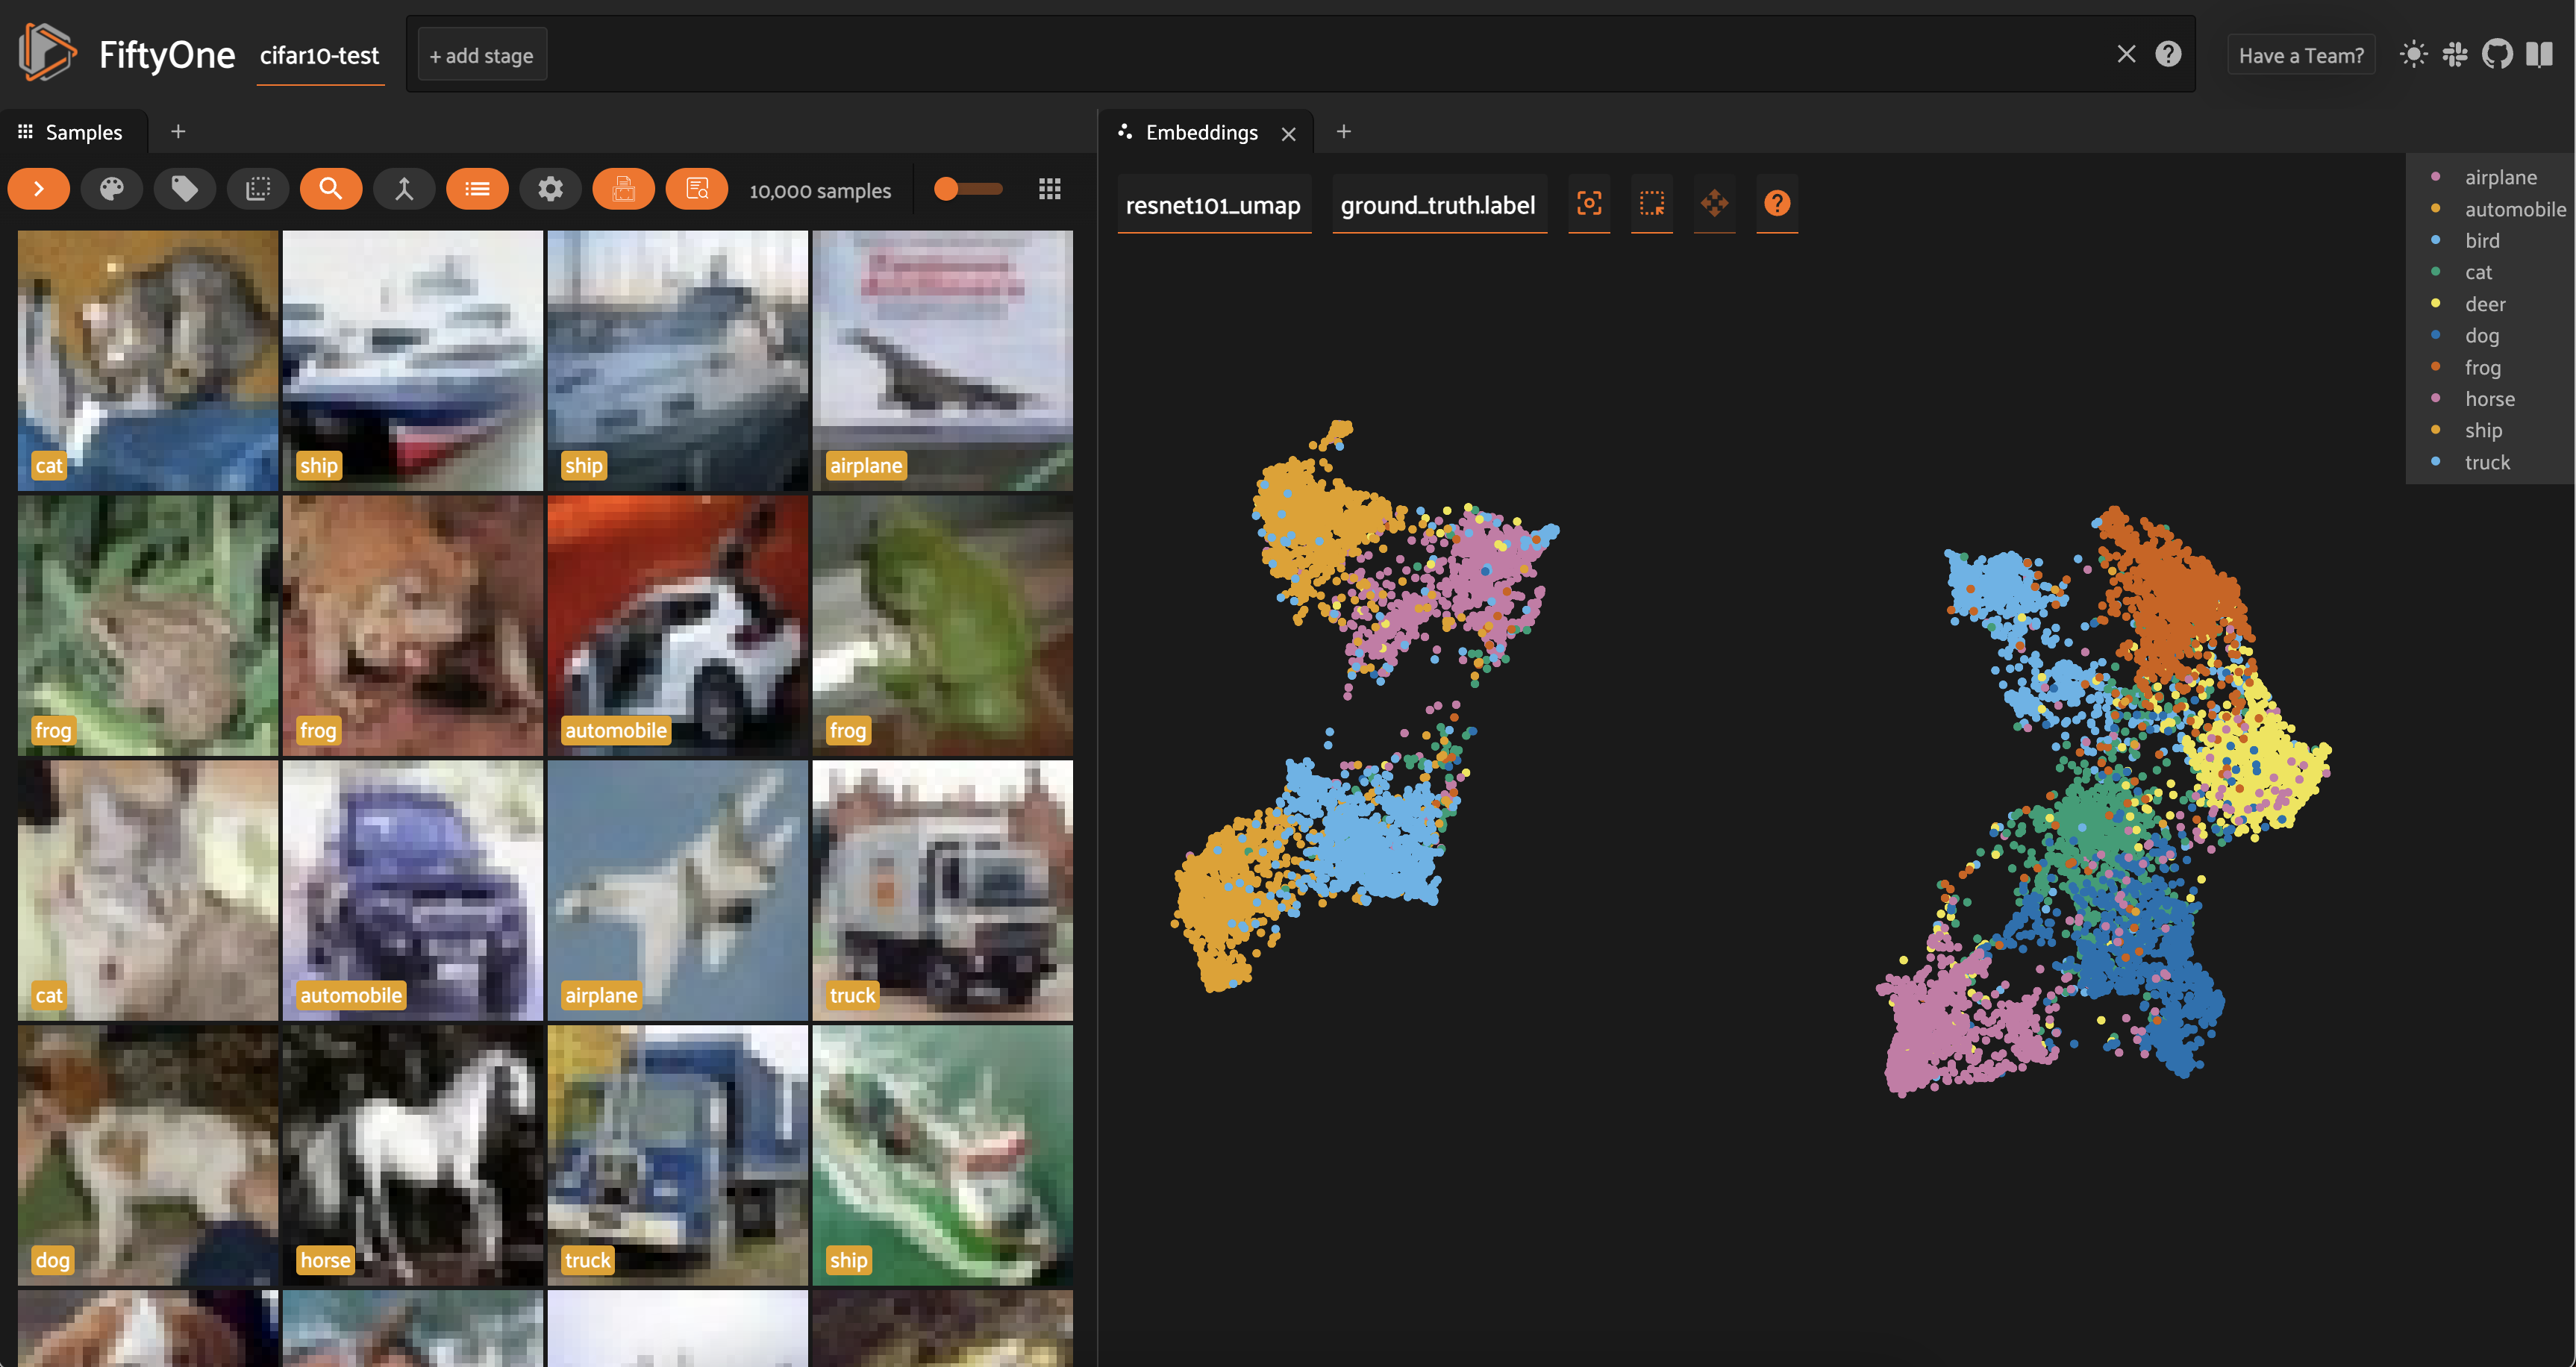Click the add stage button
Screen dimensions: 2576x1367
coord(481,56)
